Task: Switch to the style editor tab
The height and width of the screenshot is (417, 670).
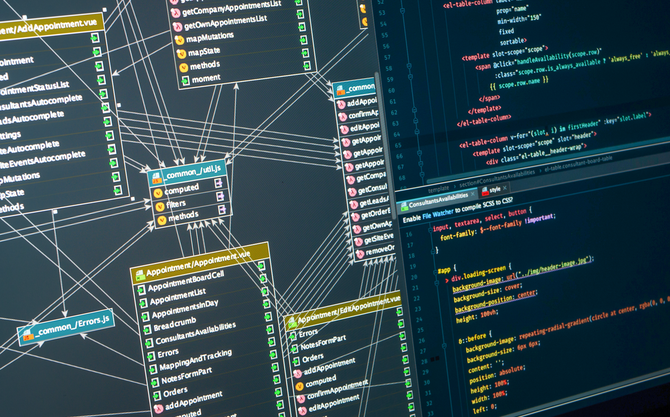Action: [494, 190]
